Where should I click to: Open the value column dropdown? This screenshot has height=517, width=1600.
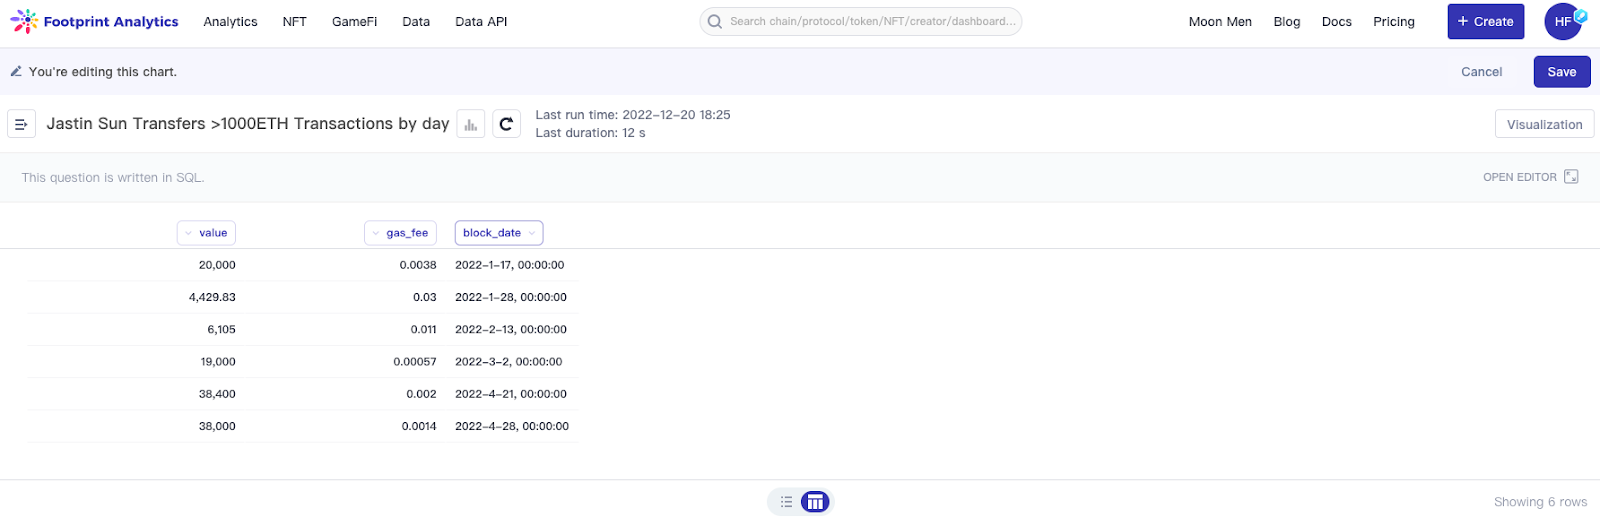point(188,233)
